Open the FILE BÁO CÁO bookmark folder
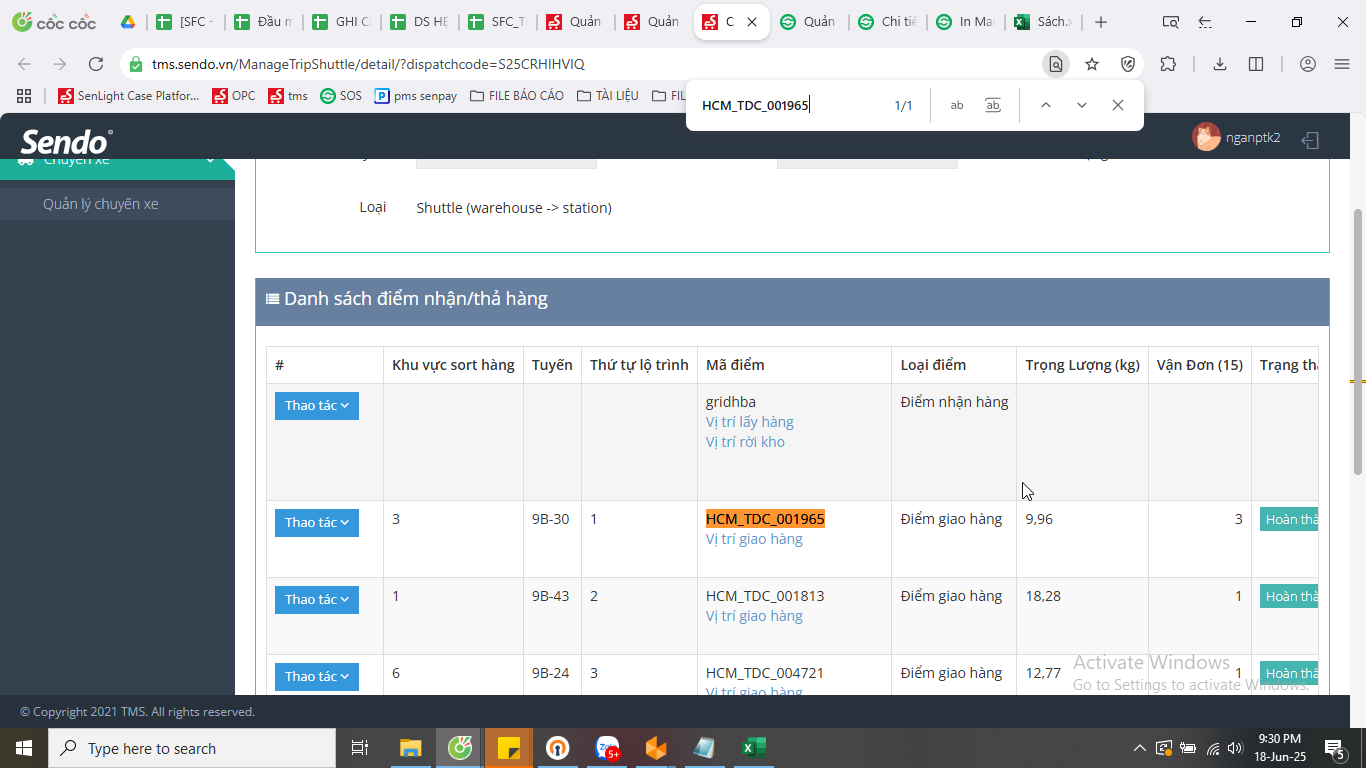Viewport: 1366px width, 768px height. click(x=516, y=96)
